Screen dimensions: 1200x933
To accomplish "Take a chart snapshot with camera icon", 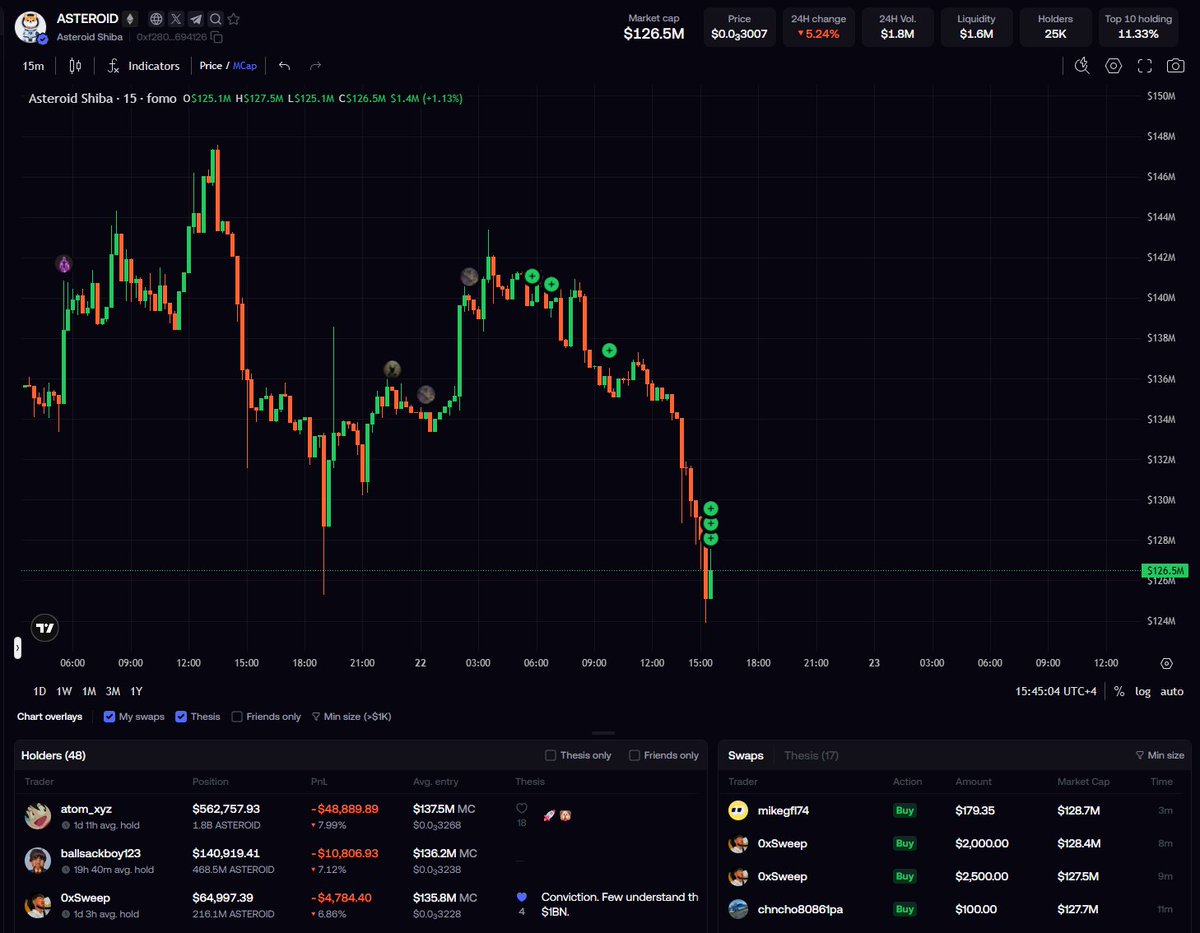I will pyautogui.click(x=1176, y=66).
